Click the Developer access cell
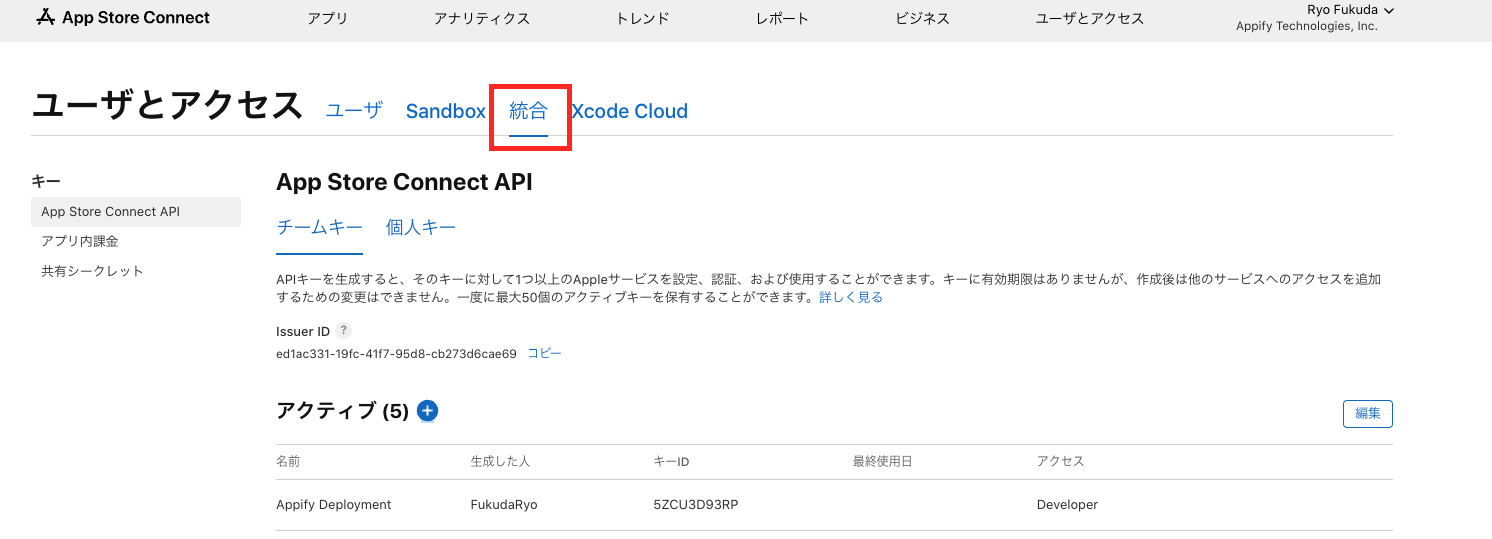Image resolution: width=1492 pixels, height=539 pixels. pos(1067,505)
